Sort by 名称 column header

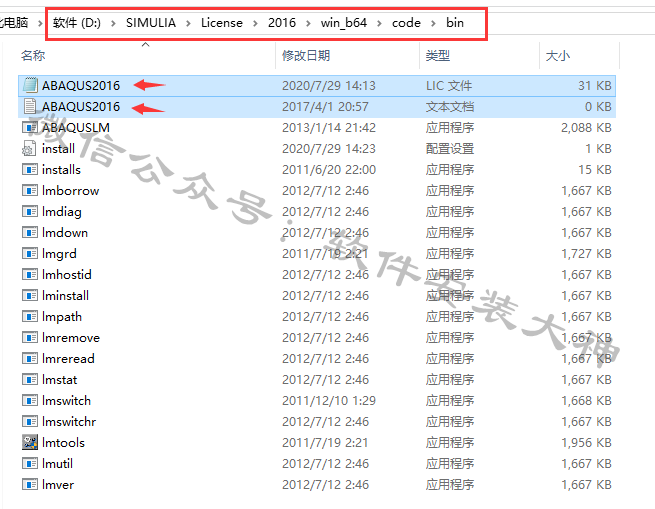[33, 55]
